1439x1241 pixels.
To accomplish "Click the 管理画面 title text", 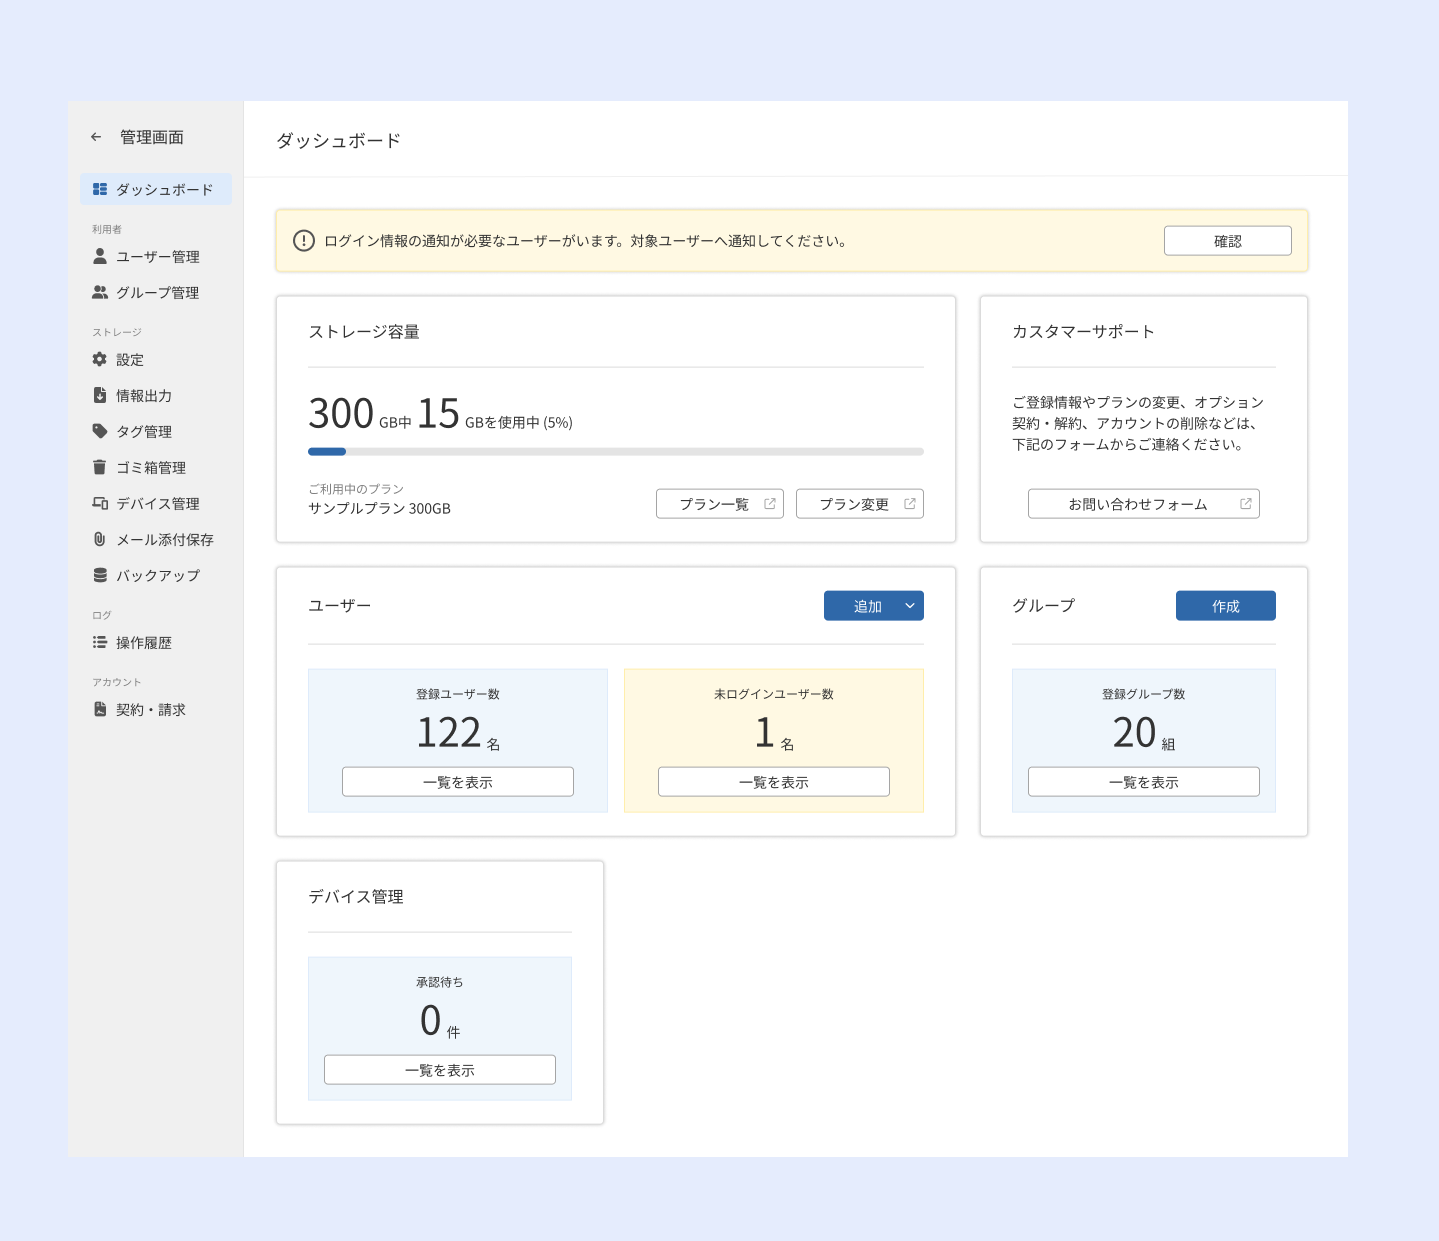I will point(152,137).
